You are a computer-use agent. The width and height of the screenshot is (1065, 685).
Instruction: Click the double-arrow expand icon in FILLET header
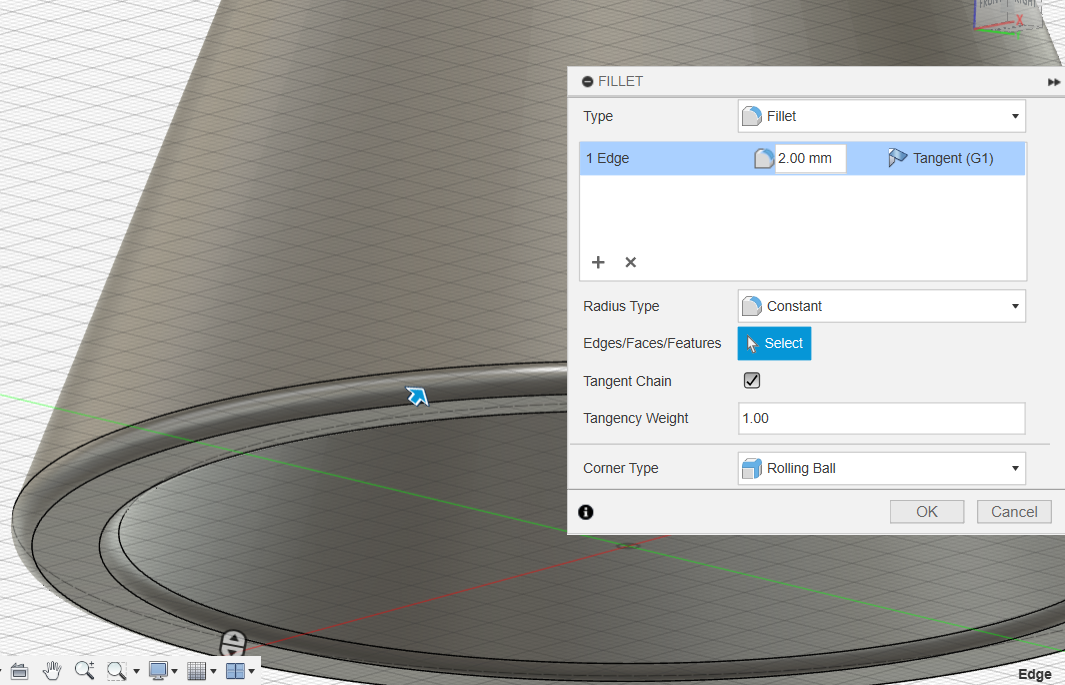click(x=1053, y=82)
